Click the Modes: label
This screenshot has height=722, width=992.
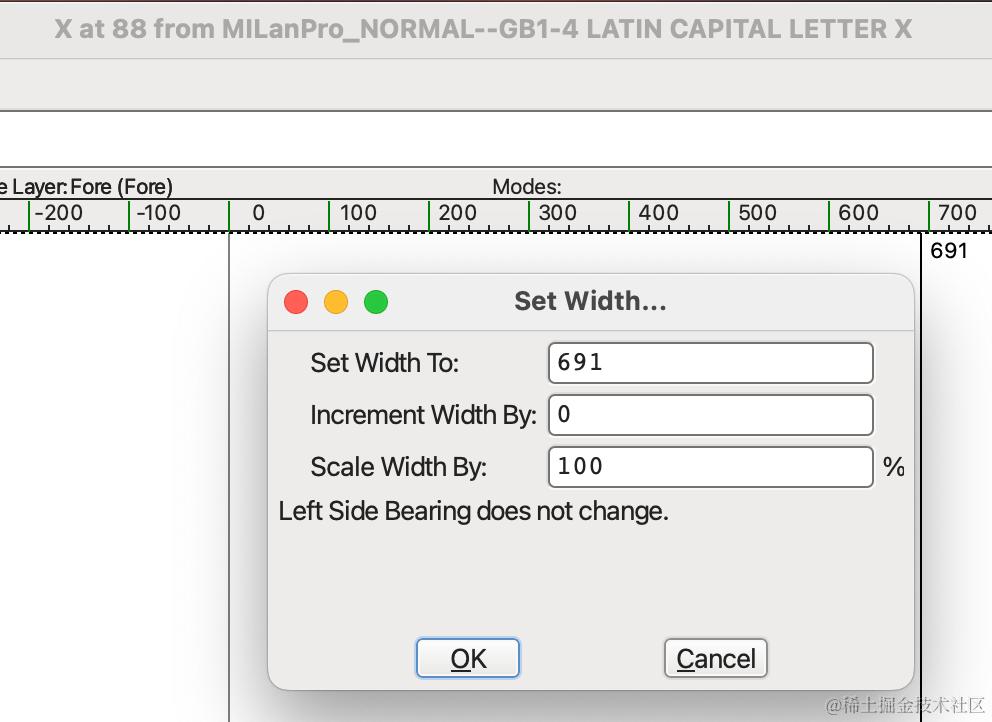[x=527, y=186]
